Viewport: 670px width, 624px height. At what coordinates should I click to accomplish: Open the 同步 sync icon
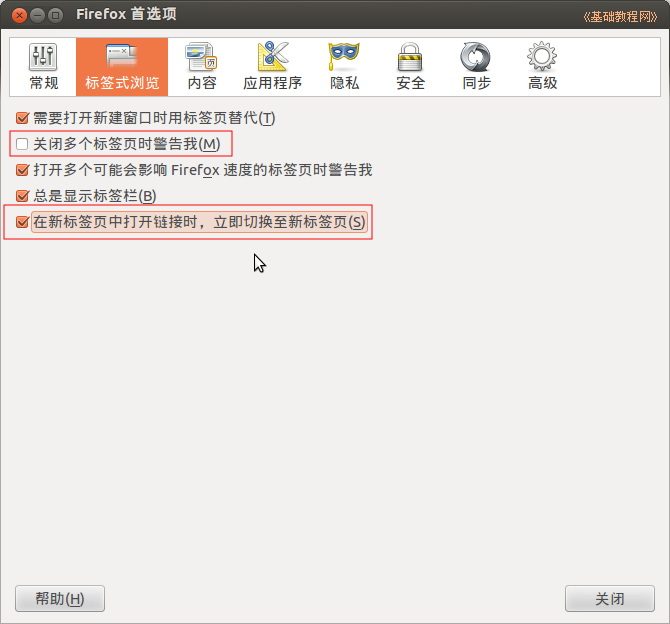click(476, 67)
